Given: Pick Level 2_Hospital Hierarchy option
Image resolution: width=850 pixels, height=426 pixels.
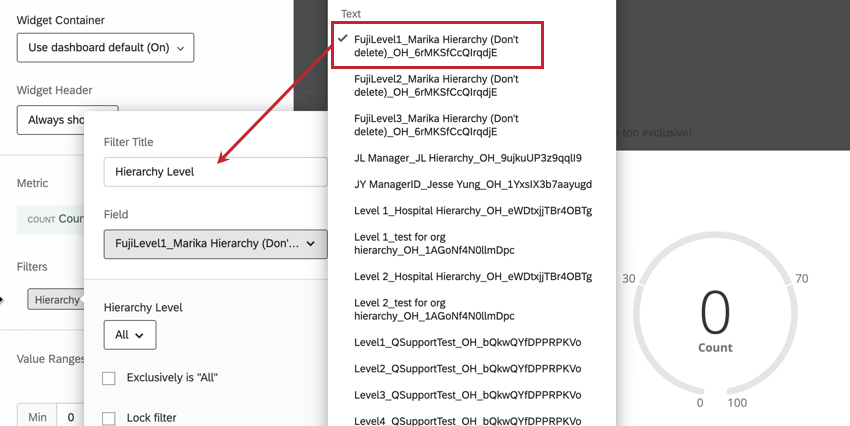Looking at the screenshot, I should pyautogui.click(x=472, y=276).
